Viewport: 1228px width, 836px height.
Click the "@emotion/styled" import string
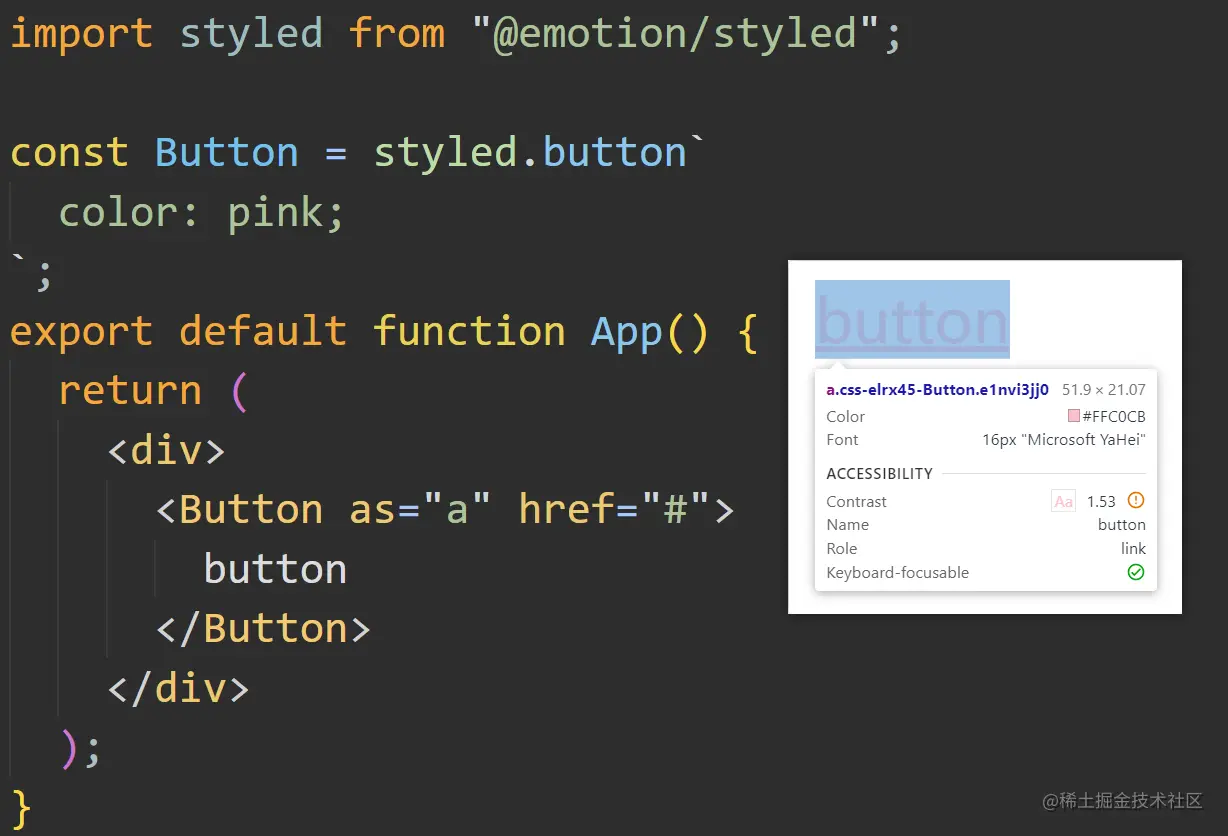point(677,33)
